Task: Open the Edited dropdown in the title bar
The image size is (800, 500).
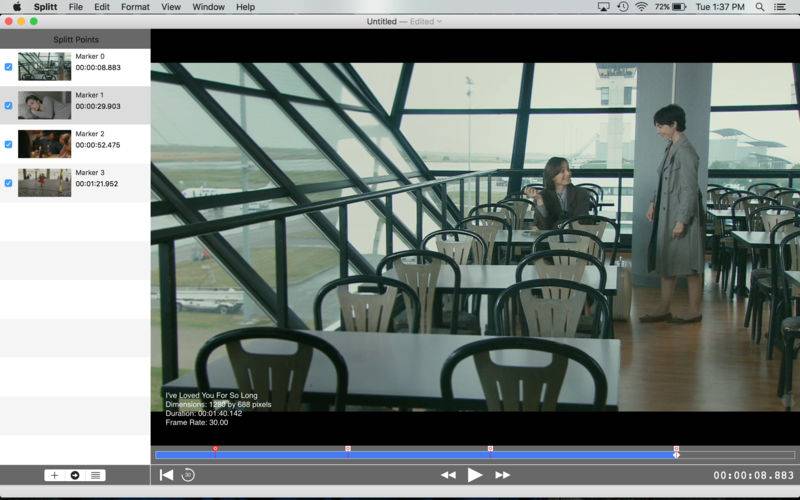Action: click(426, 21)
